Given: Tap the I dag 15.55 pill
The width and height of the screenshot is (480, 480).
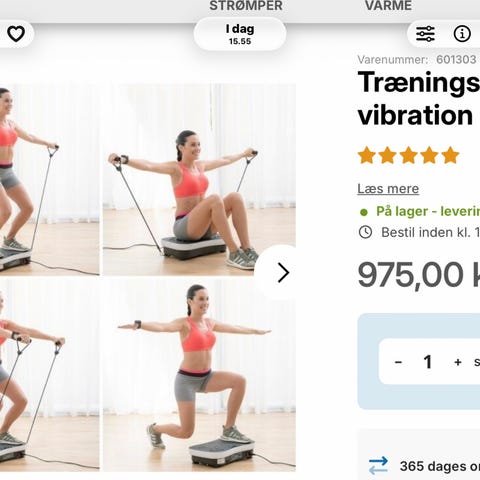Looking at the screenshot, I should 240,34.
